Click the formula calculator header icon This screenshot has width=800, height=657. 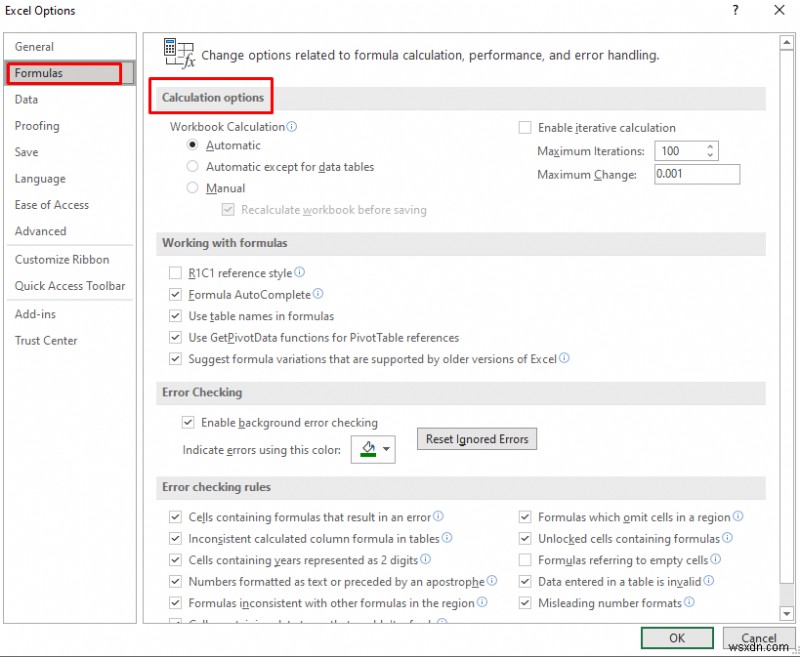coord(179,53)
